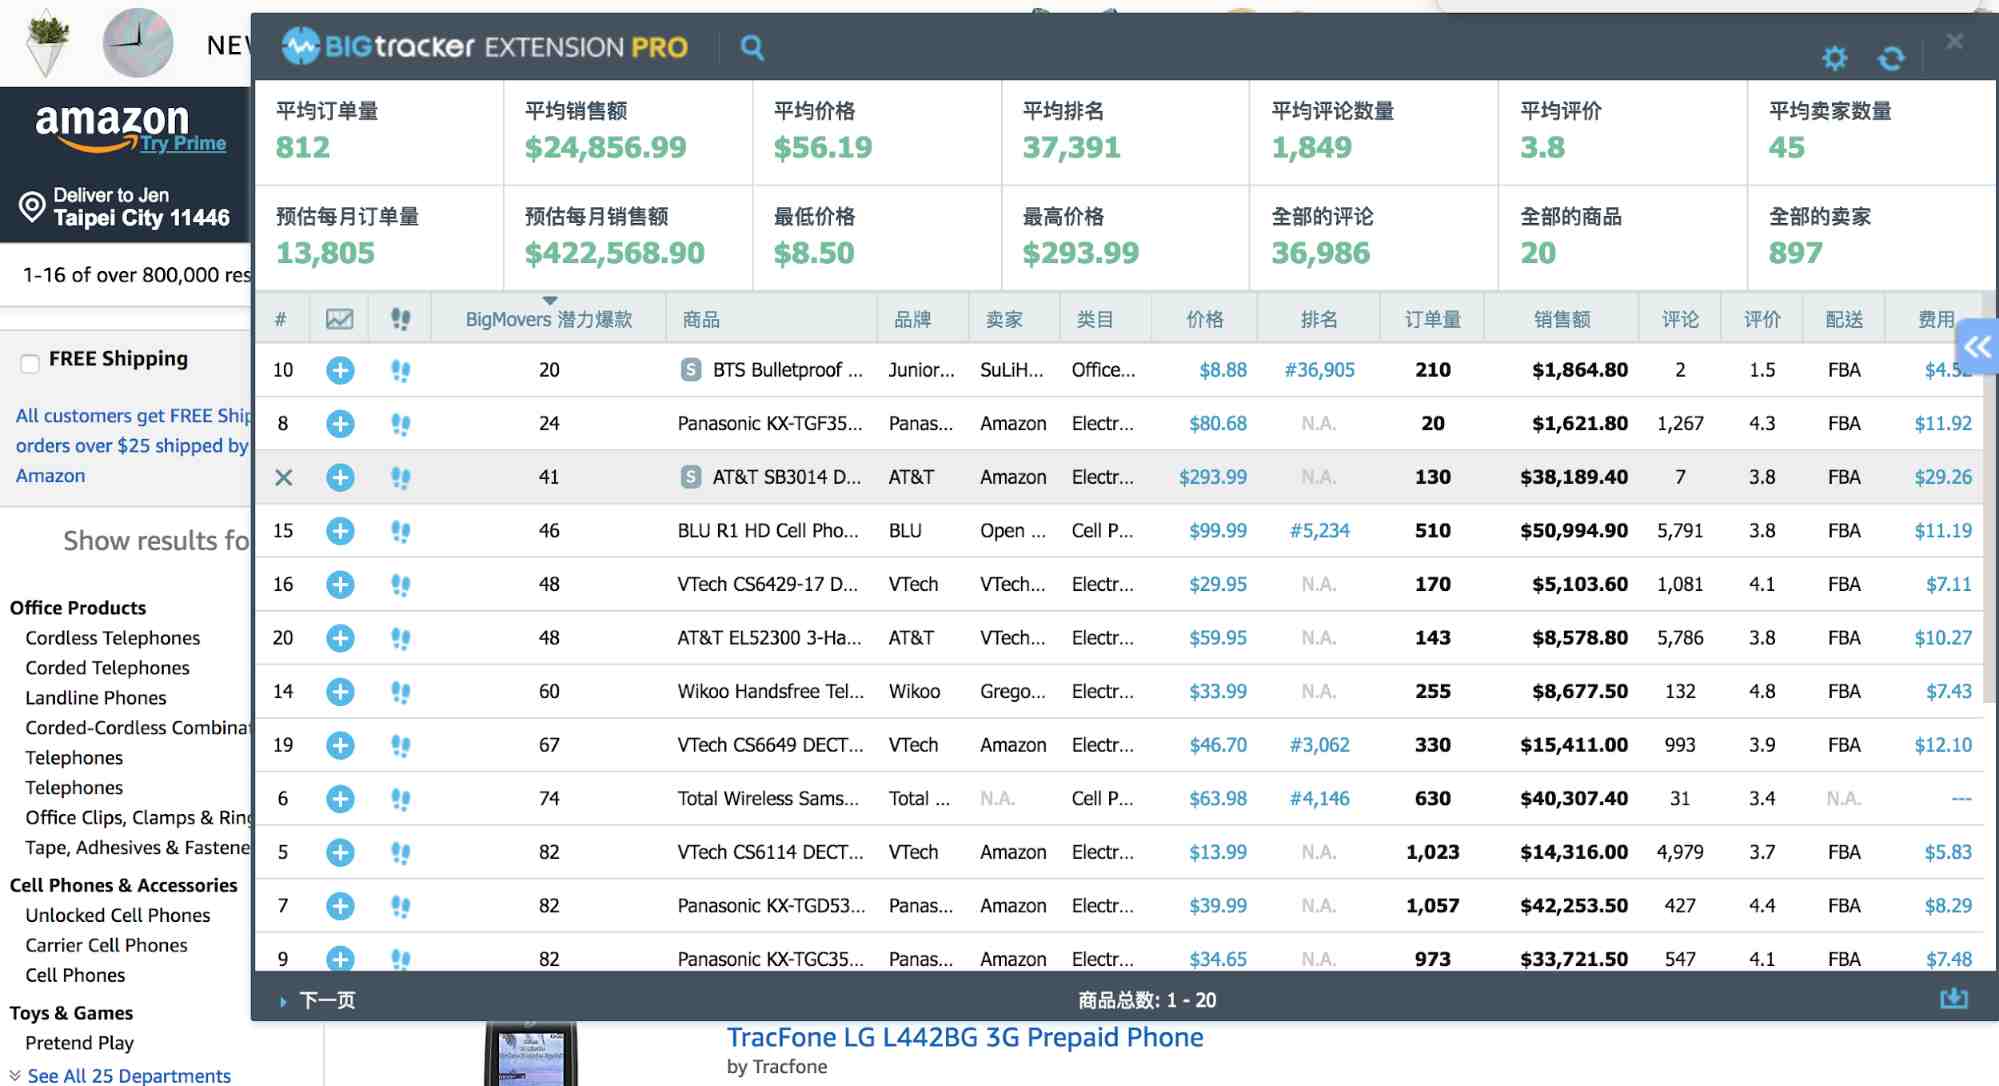Viewport: 1999px width, 1086px height.
Task: Add Wikoo Handsfree row with plus icon
Action: [340, 691]
